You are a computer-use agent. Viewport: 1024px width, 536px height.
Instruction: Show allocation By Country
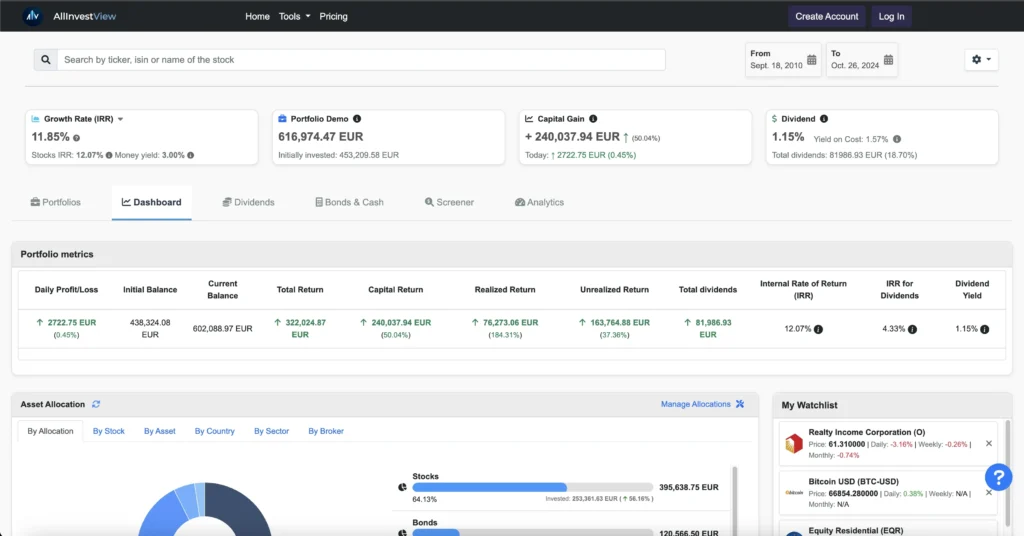(x=214, y=431)
